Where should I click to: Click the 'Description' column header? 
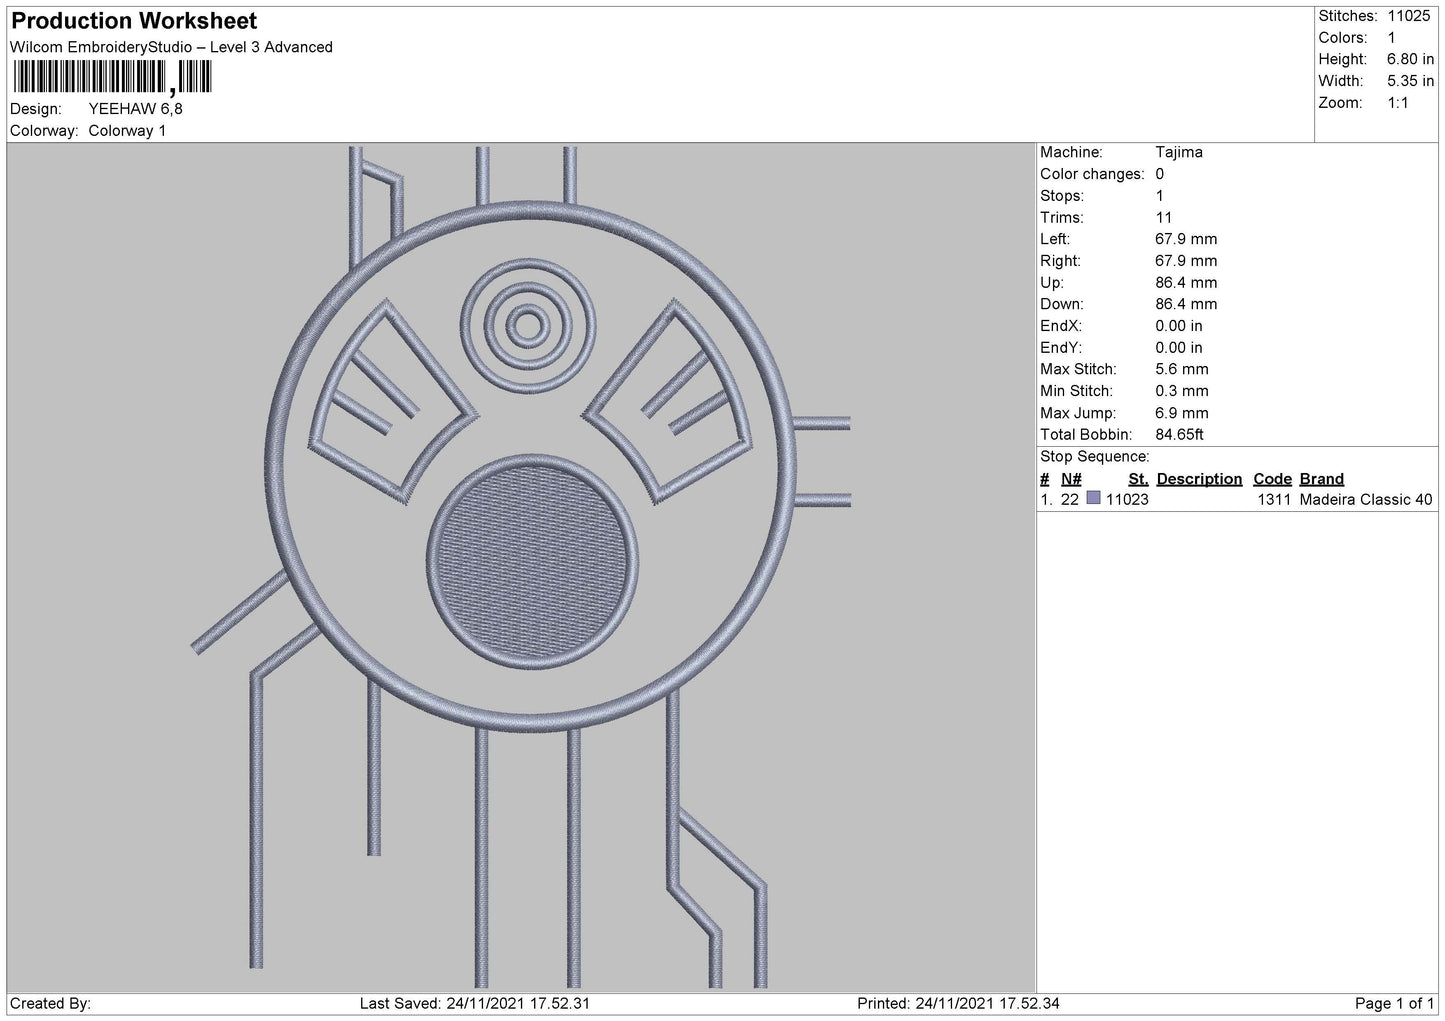1199,479
